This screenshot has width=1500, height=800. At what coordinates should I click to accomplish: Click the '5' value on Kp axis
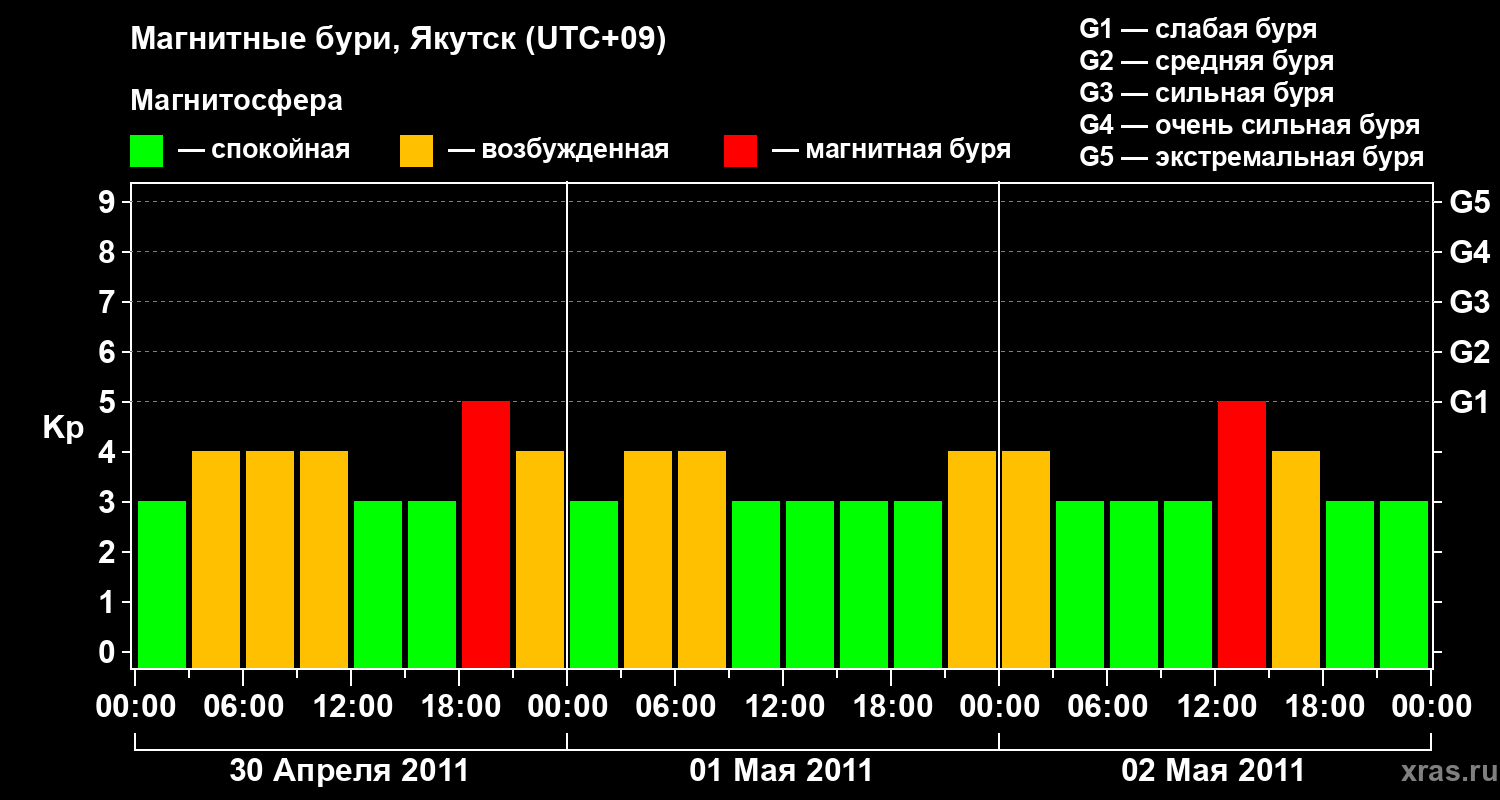coord(109,402)
